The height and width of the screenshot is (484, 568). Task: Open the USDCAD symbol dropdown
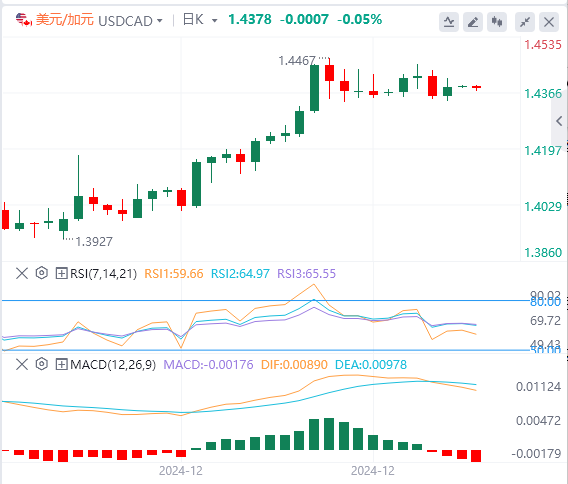point(130,21)
